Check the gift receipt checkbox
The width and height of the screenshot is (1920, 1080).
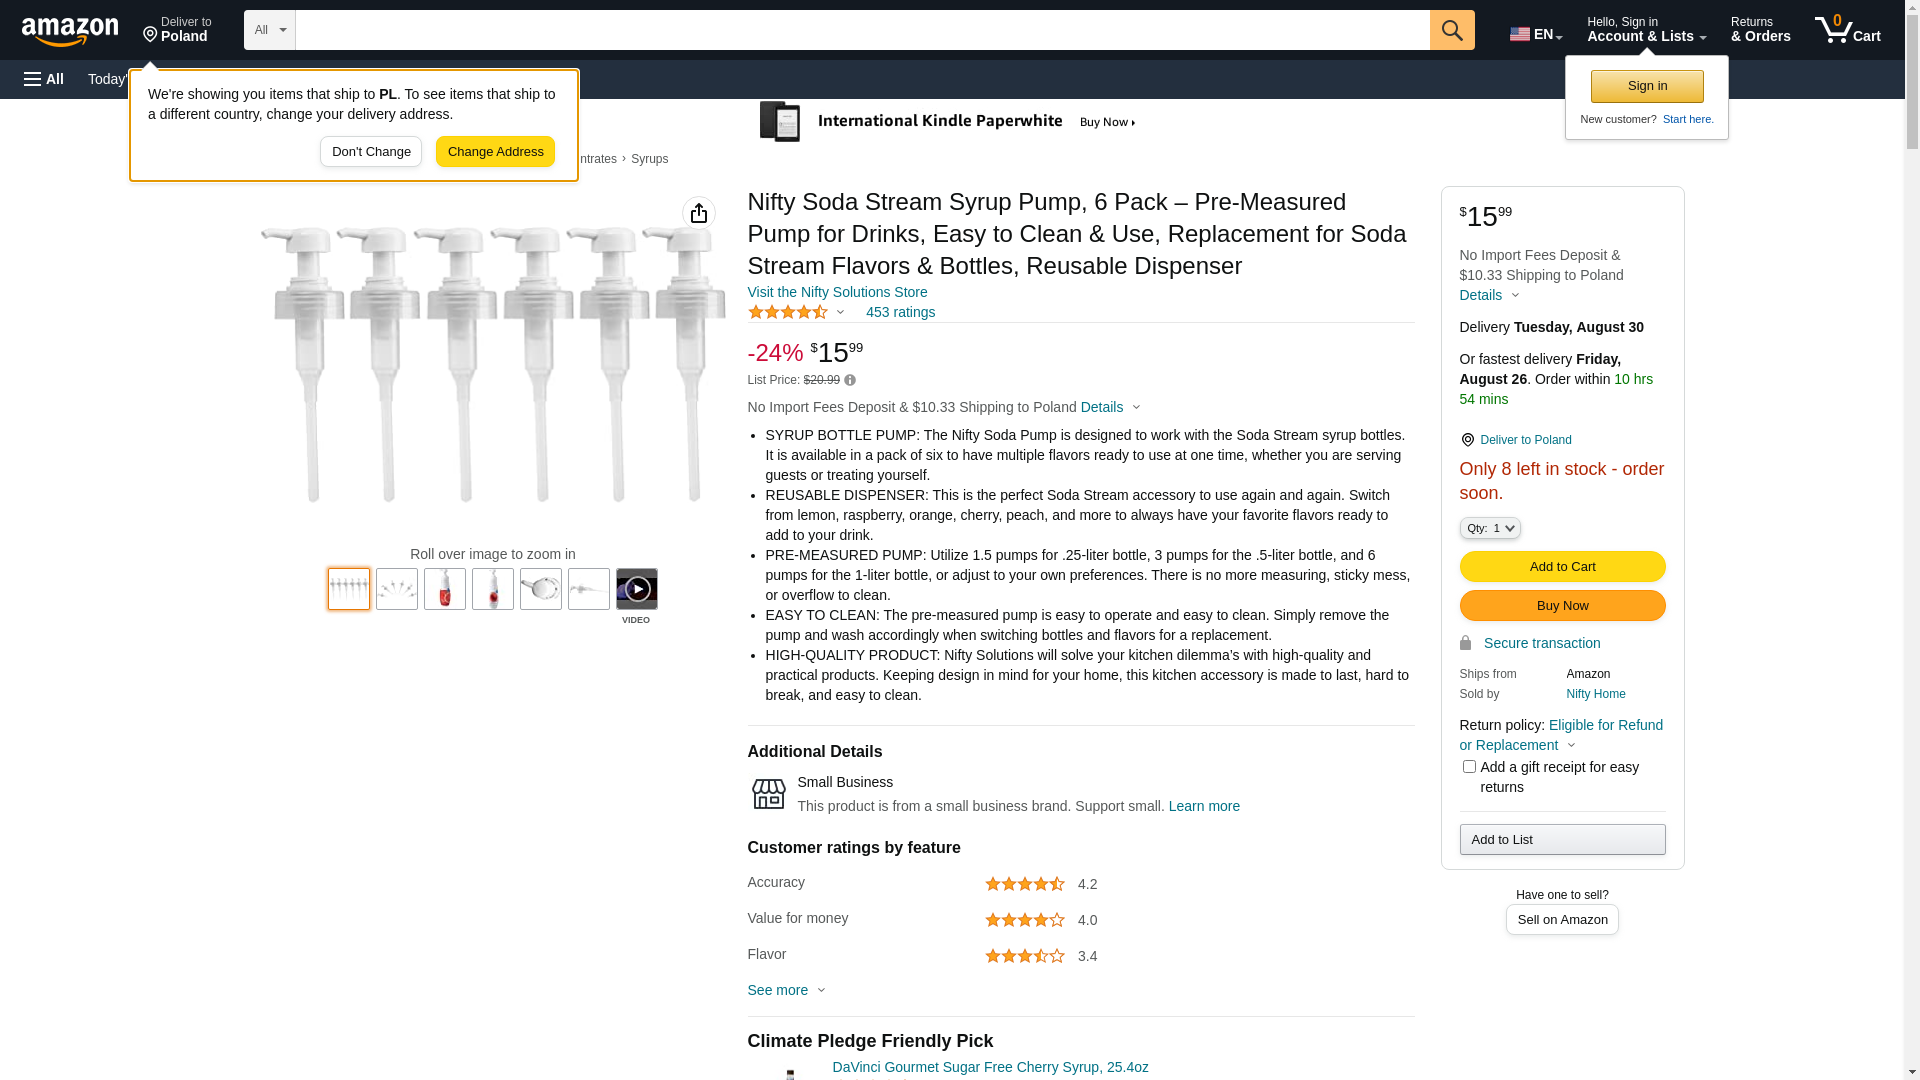[x=1469, y=767]
